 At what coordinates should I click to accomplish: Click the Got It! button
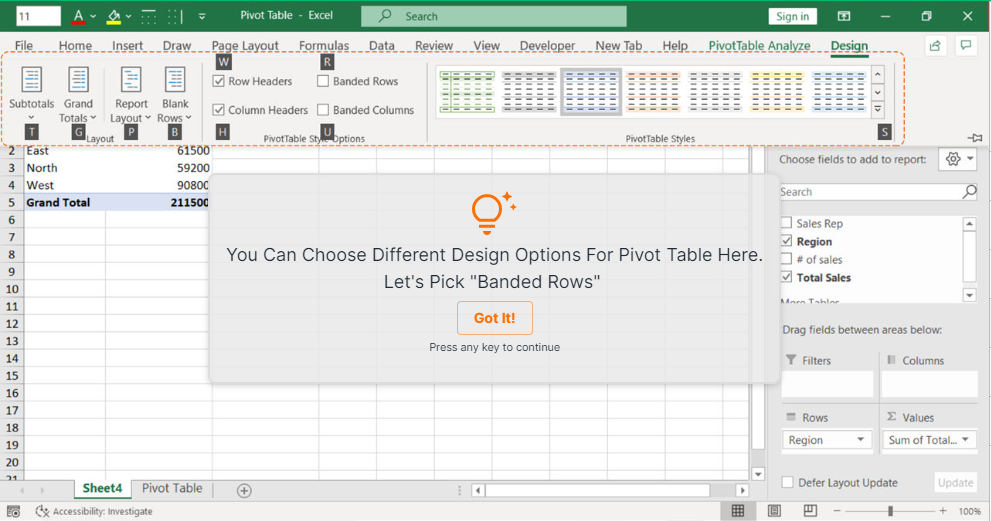(x=495, y=318)
